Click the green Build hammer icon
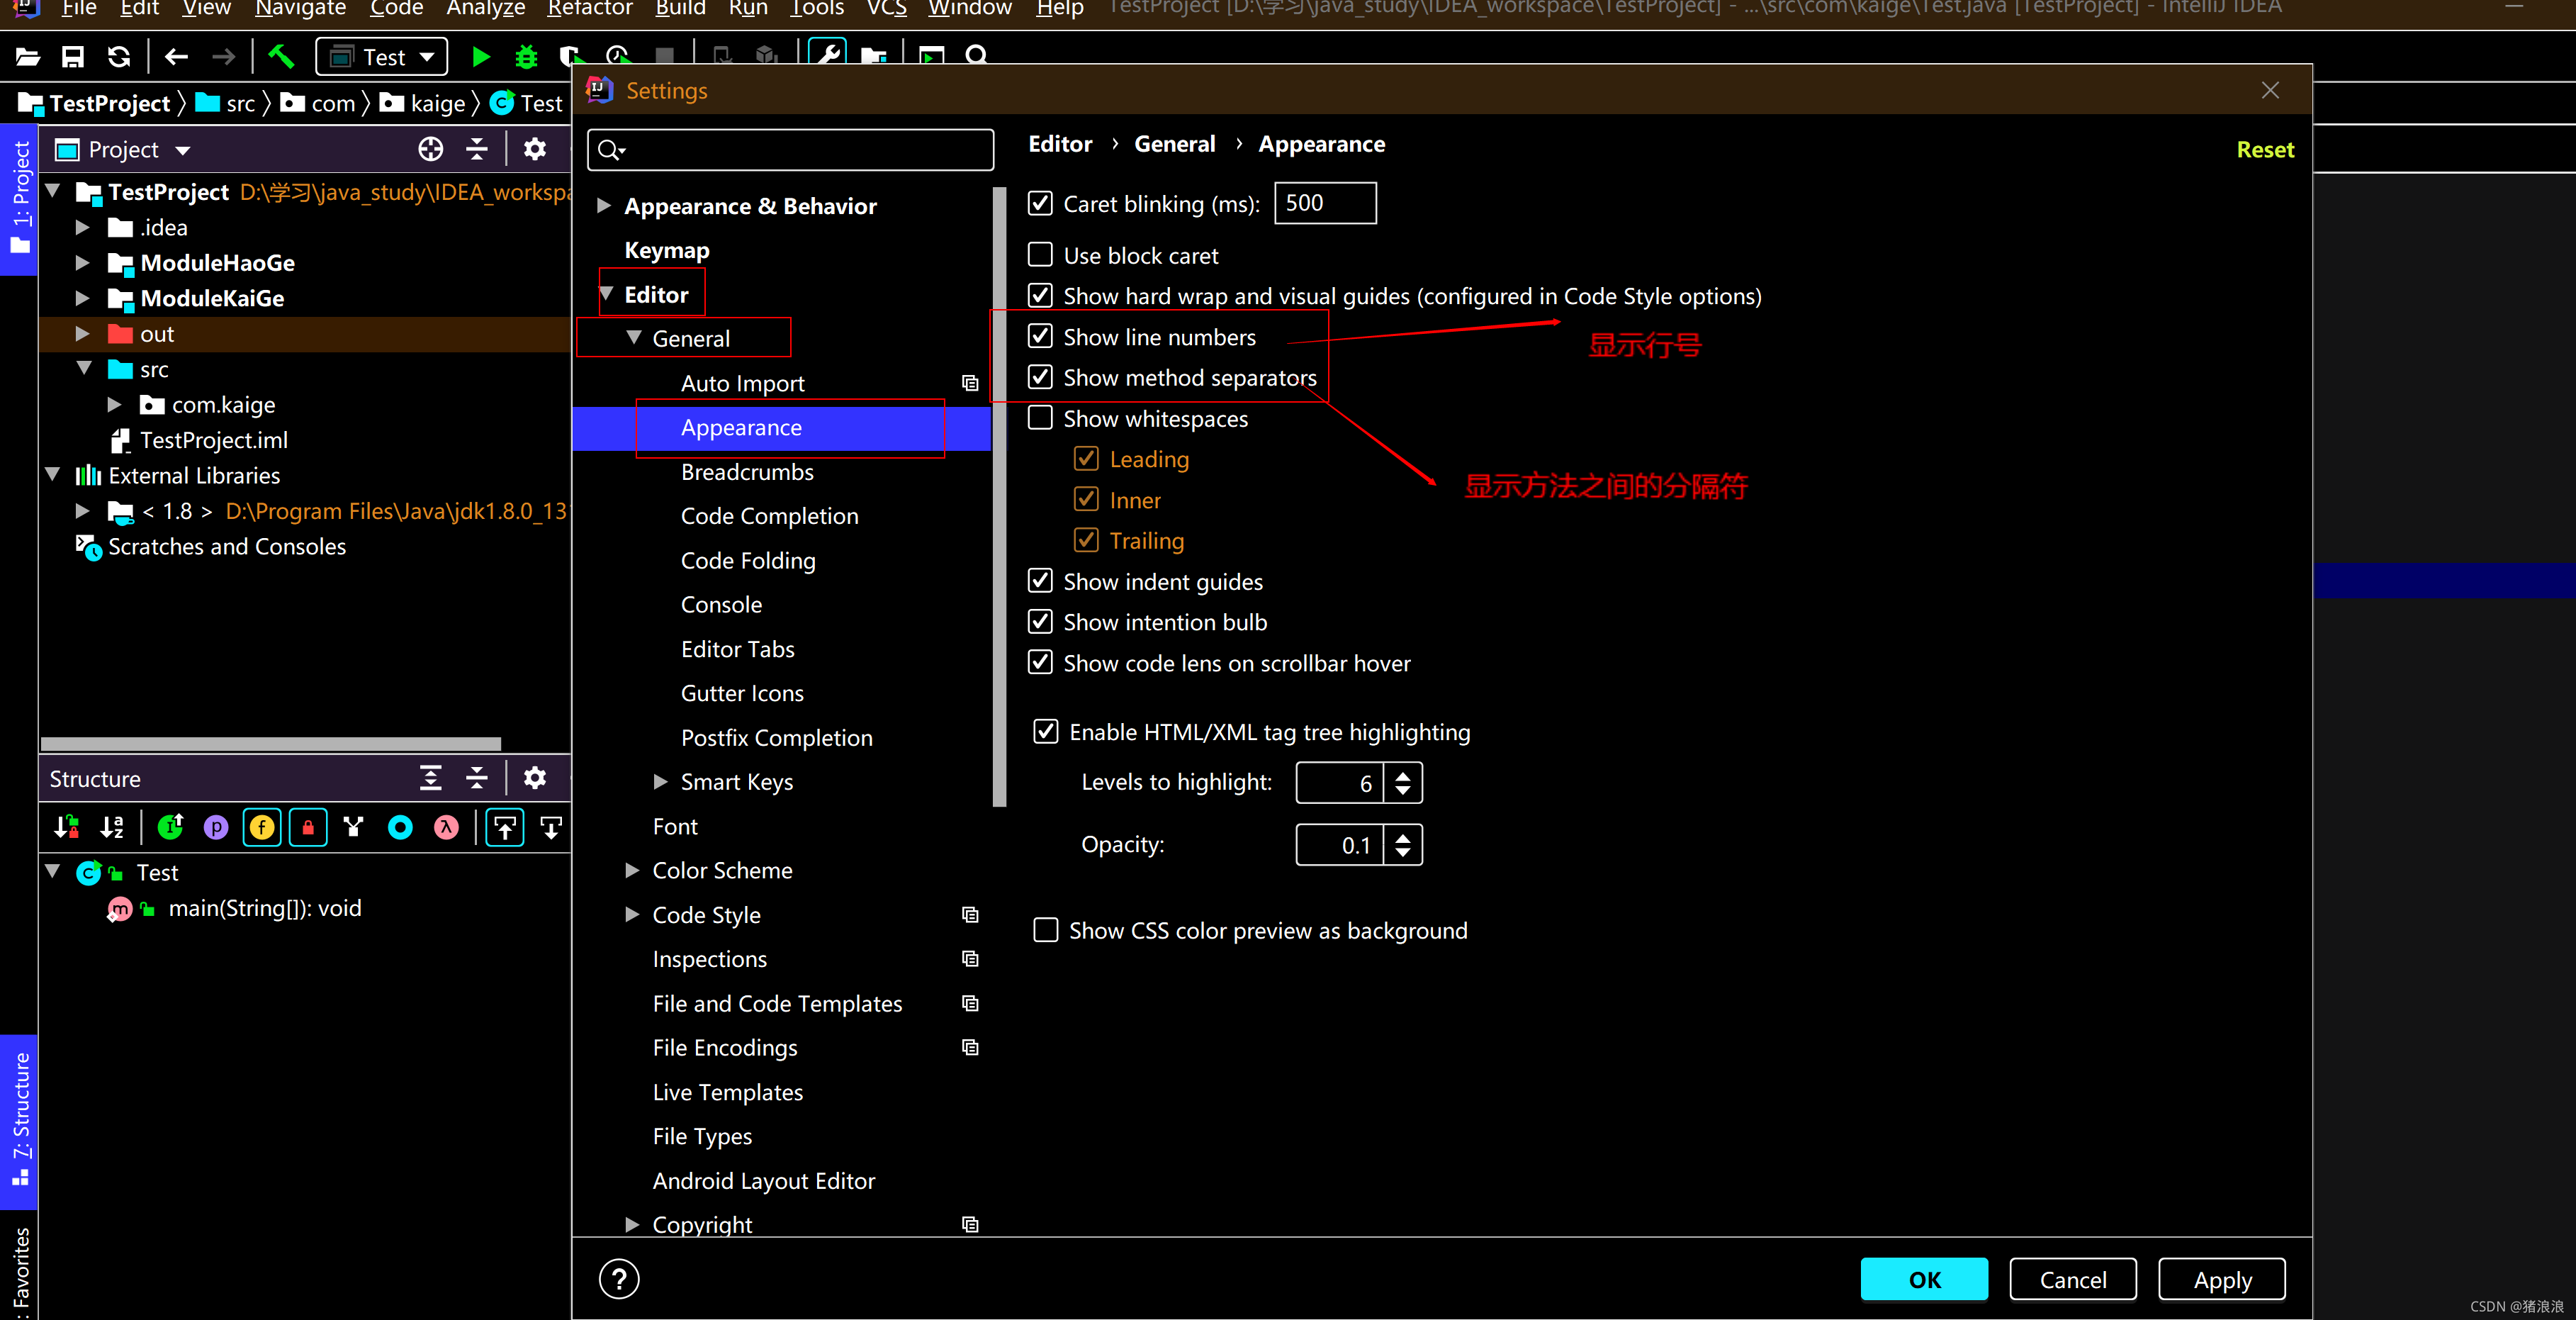This screenshot has width=2576, height=1320. coord(281,57)
